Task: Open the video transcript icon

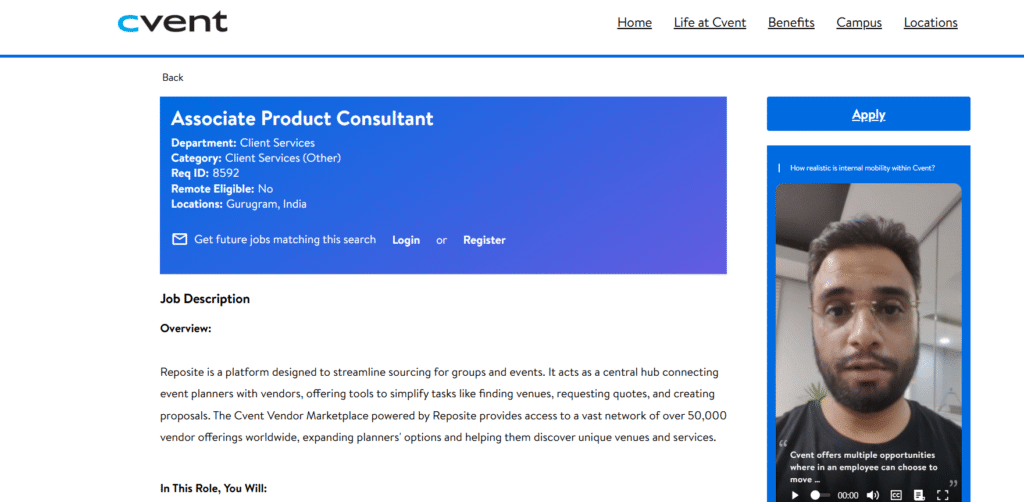Action: [919, 494]
